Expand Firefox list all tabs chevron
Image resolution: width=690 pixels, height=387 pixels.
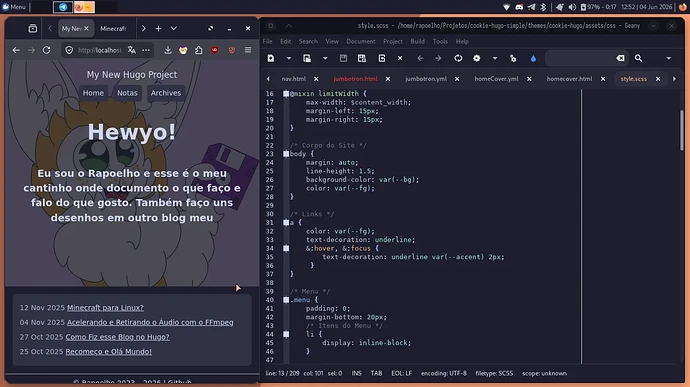[174, 29]
